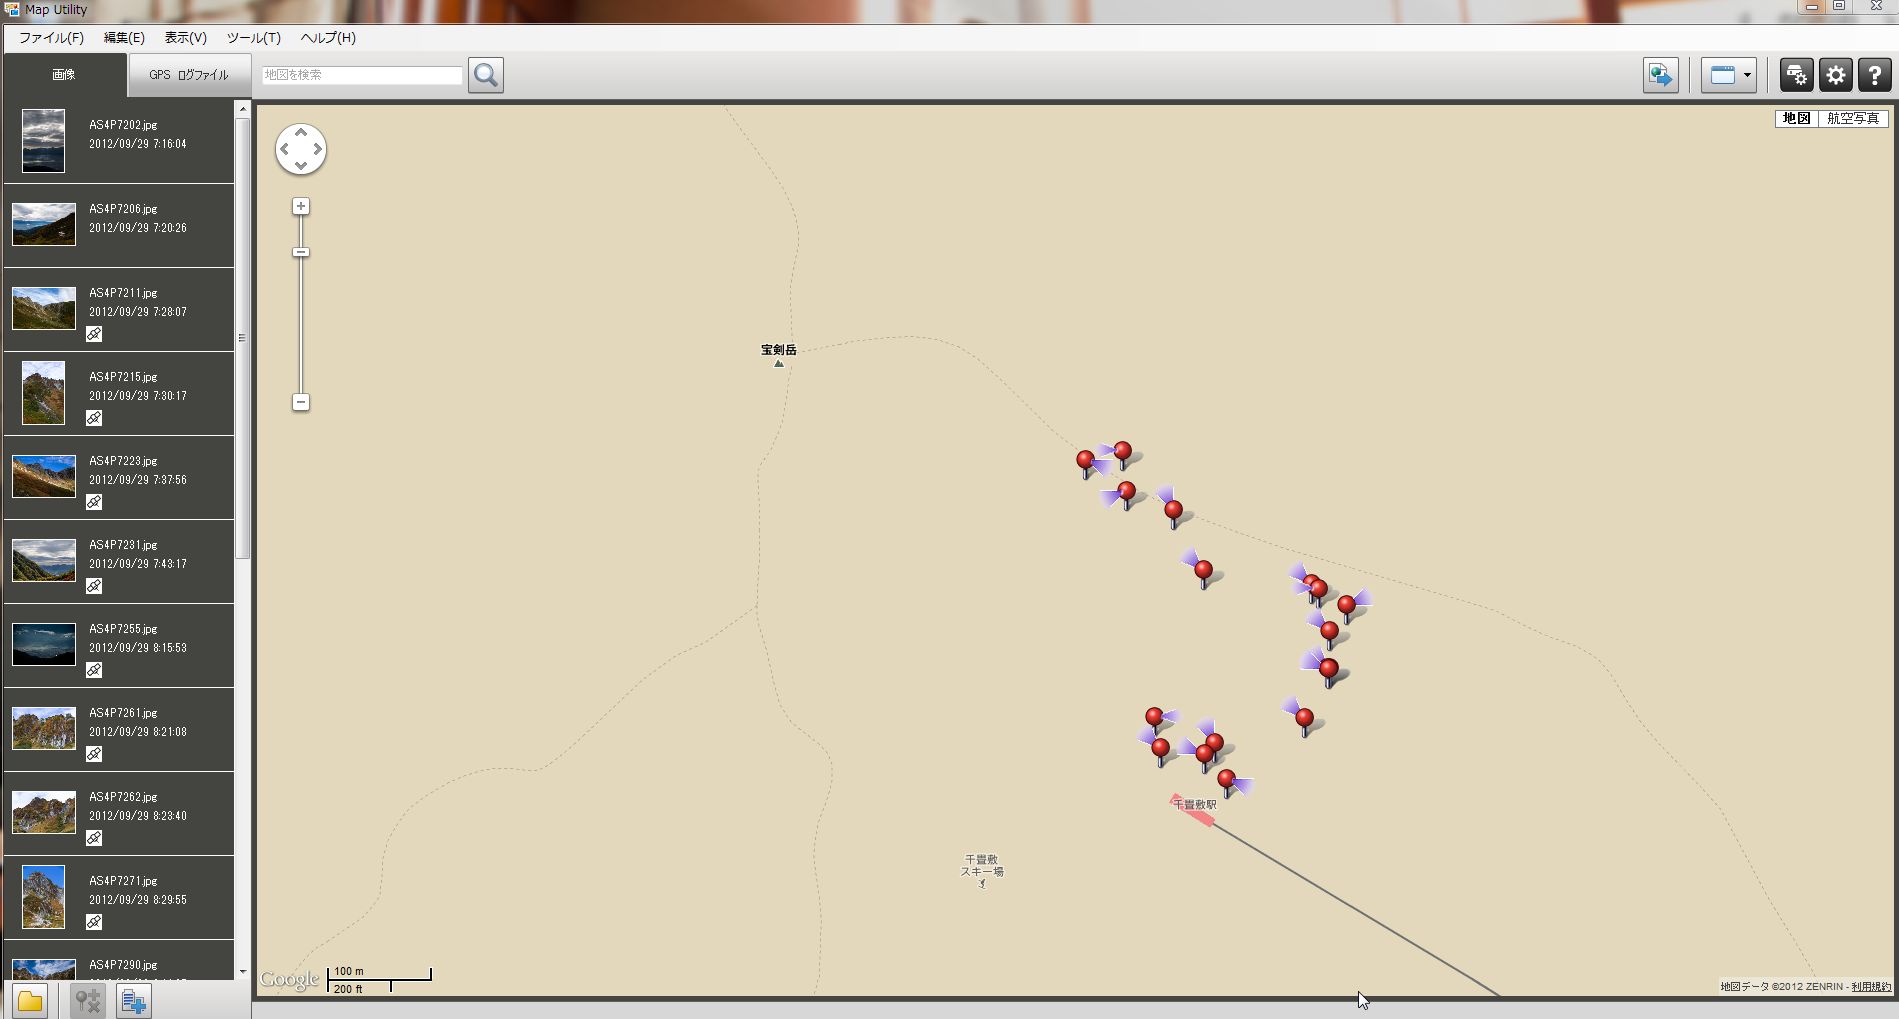Click the location link icon under AS4P7231.jpg
Image resolution: width=1899 pixels, height=1019 pixels.
(94, 586)
